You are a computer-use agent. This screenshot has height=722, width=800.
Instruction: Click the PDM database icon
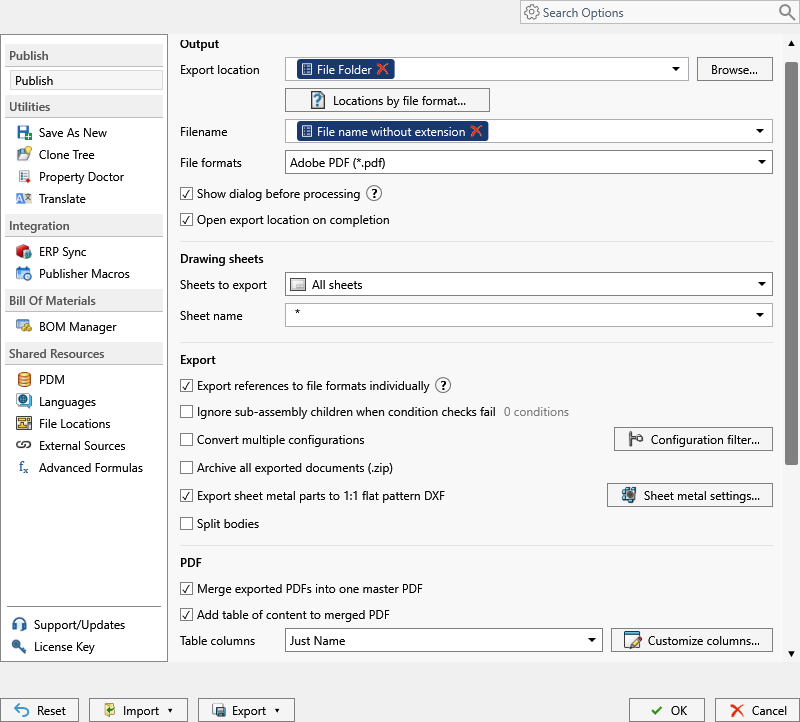pyautogui.click(x=24, y=380)
